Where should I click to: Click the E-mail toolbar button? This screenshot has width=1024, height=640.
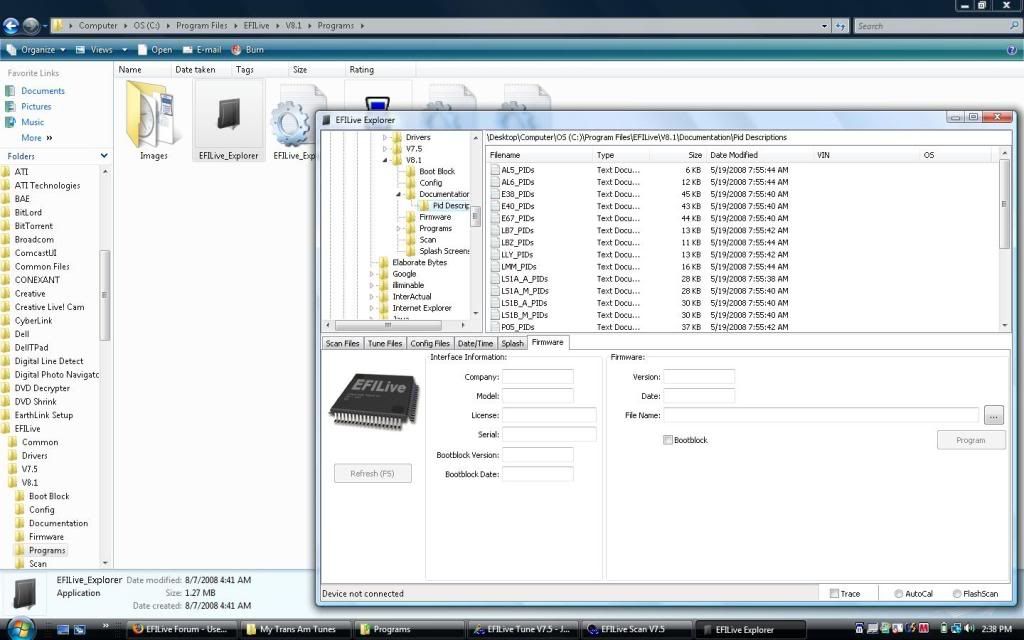[x=202, y=50]
